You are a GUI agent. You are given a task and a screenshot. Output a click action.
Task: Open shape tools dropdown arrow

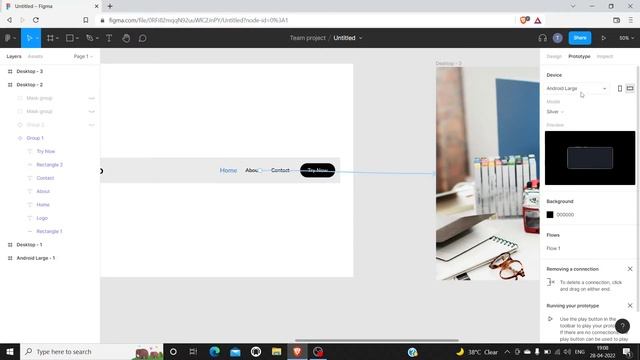77,38
